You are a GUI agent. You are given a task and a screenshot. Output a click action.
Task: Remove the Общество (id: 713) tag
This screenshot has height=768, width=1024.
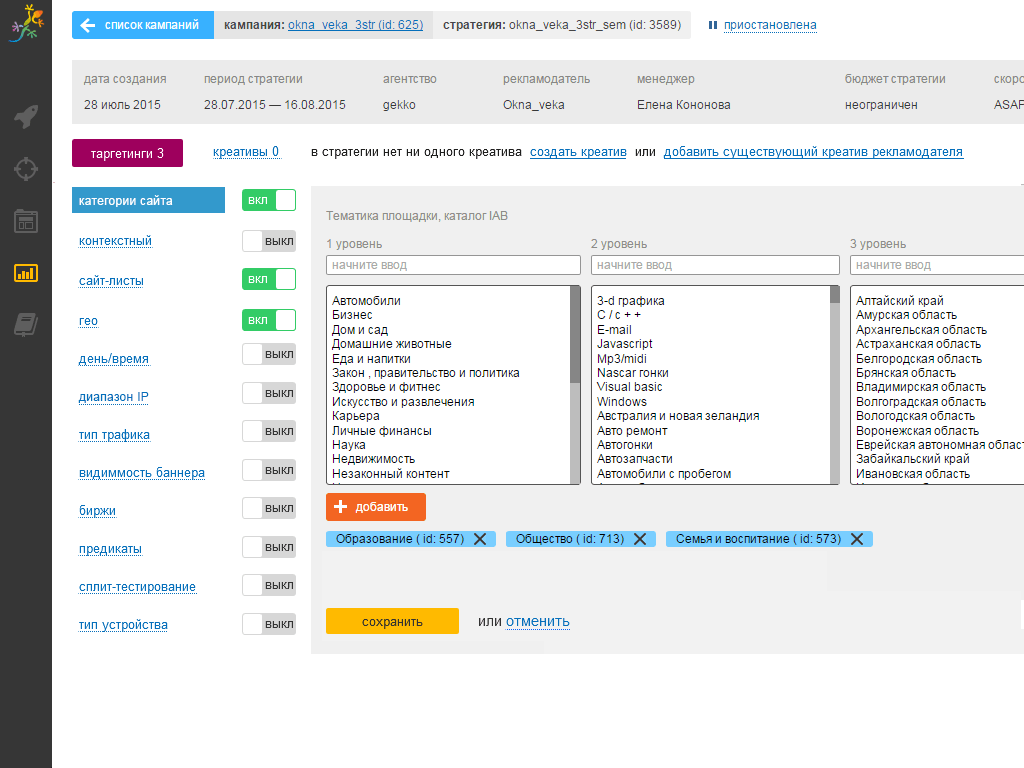[640, 539]
